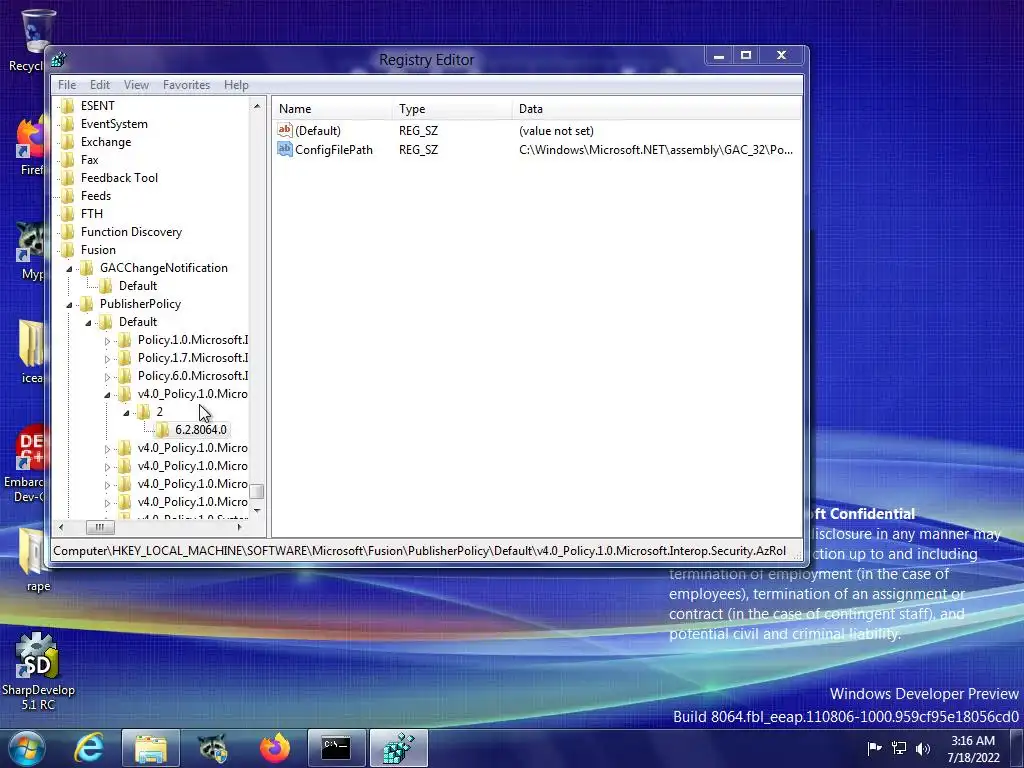Sort by the Data column header
This screenshot has height=768, width=1024.
656,109
